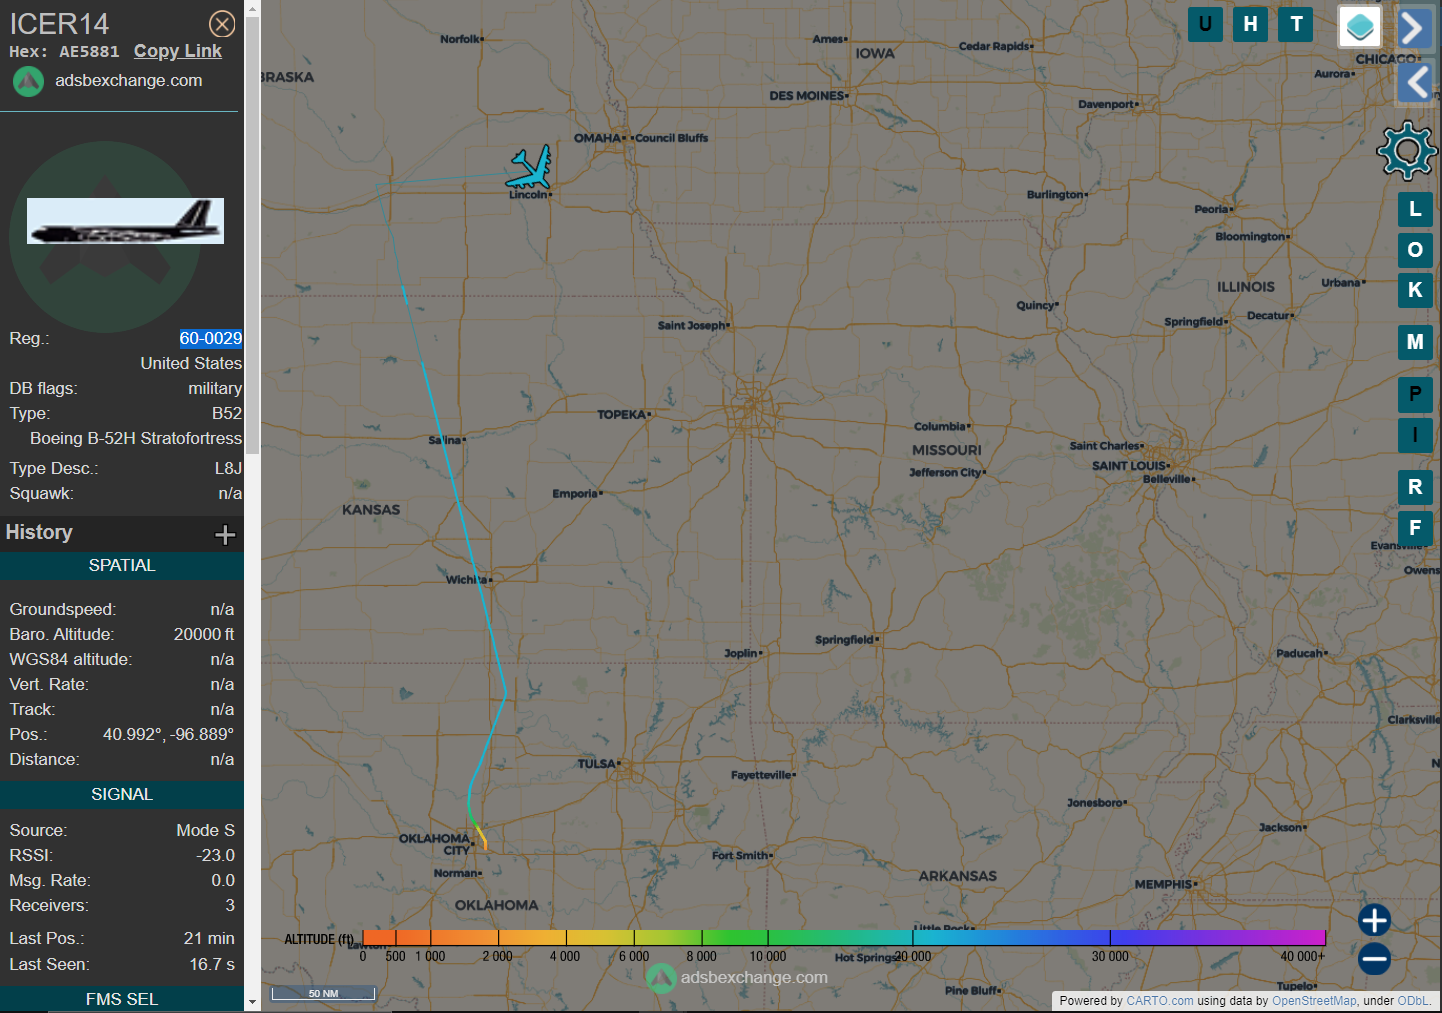
Task: Click the left chevron arrow button
Action: pyautogui.click(x=1415, y=81)
